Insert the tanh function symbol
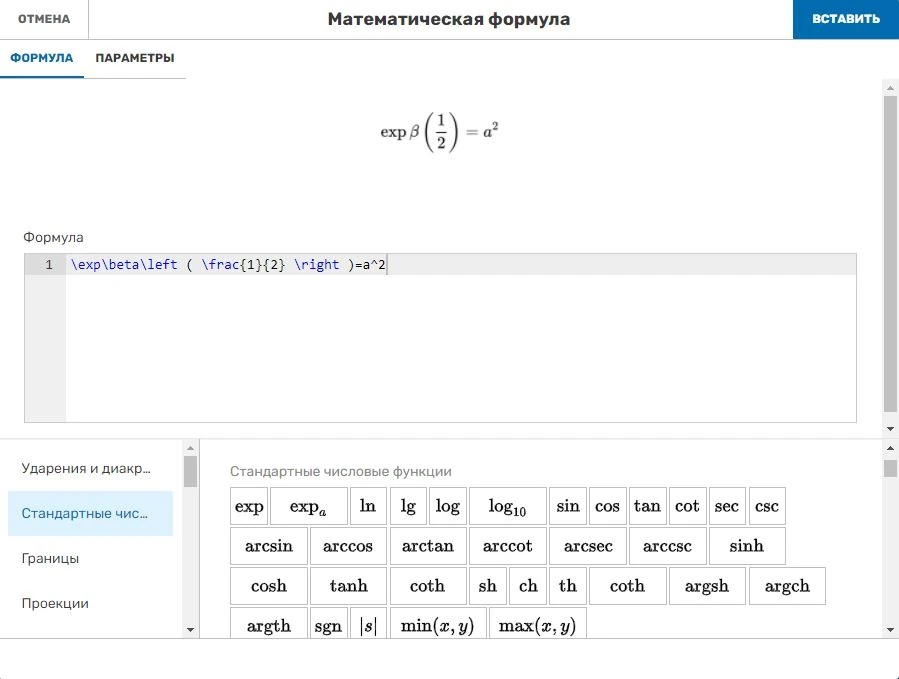This screenshot has height=679, width=899. tap(349, 586)
